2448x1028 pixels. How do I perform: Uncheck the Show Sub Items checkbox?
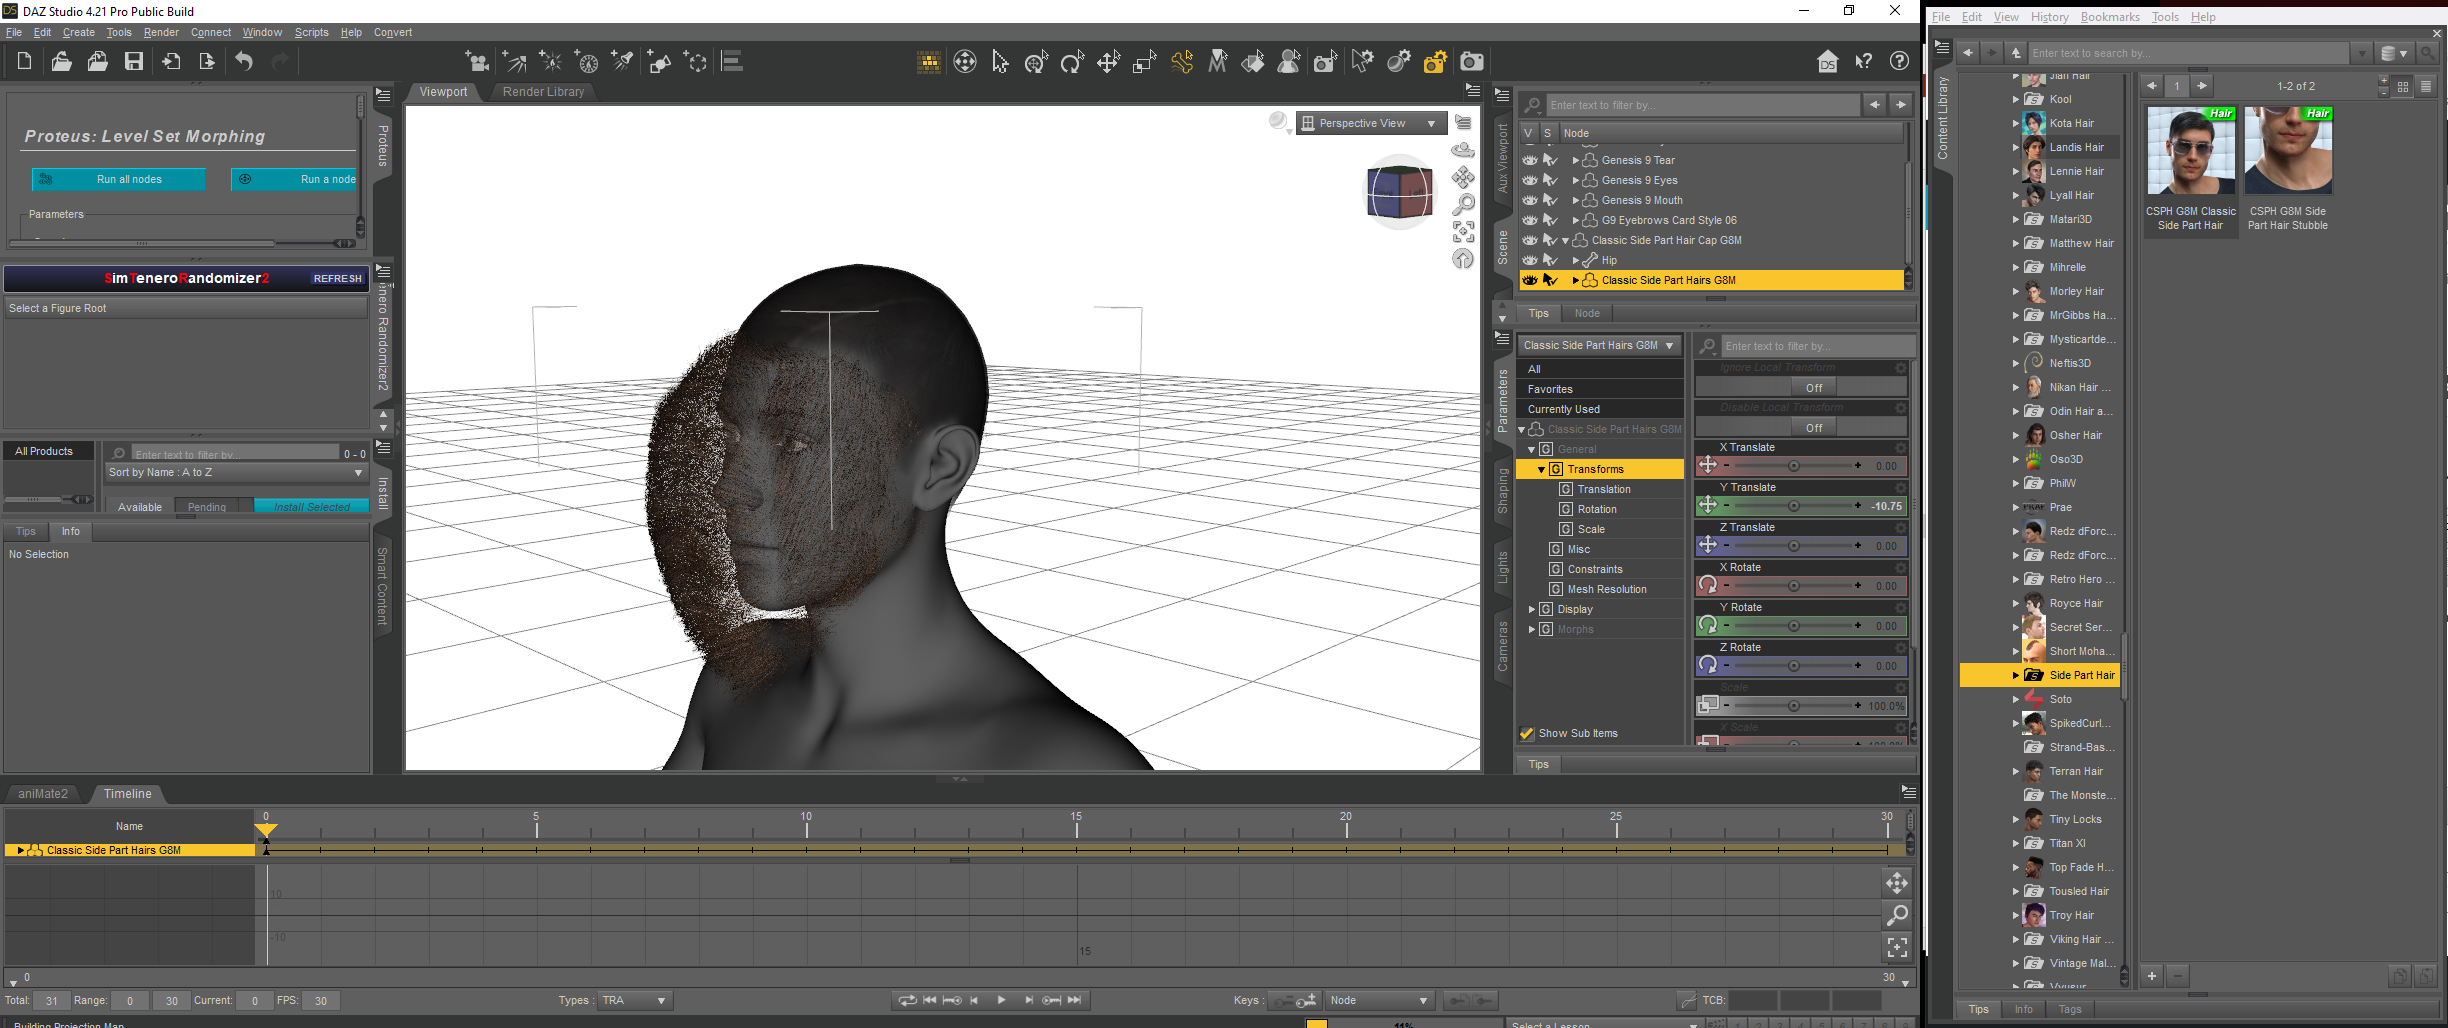[1527, 733]
